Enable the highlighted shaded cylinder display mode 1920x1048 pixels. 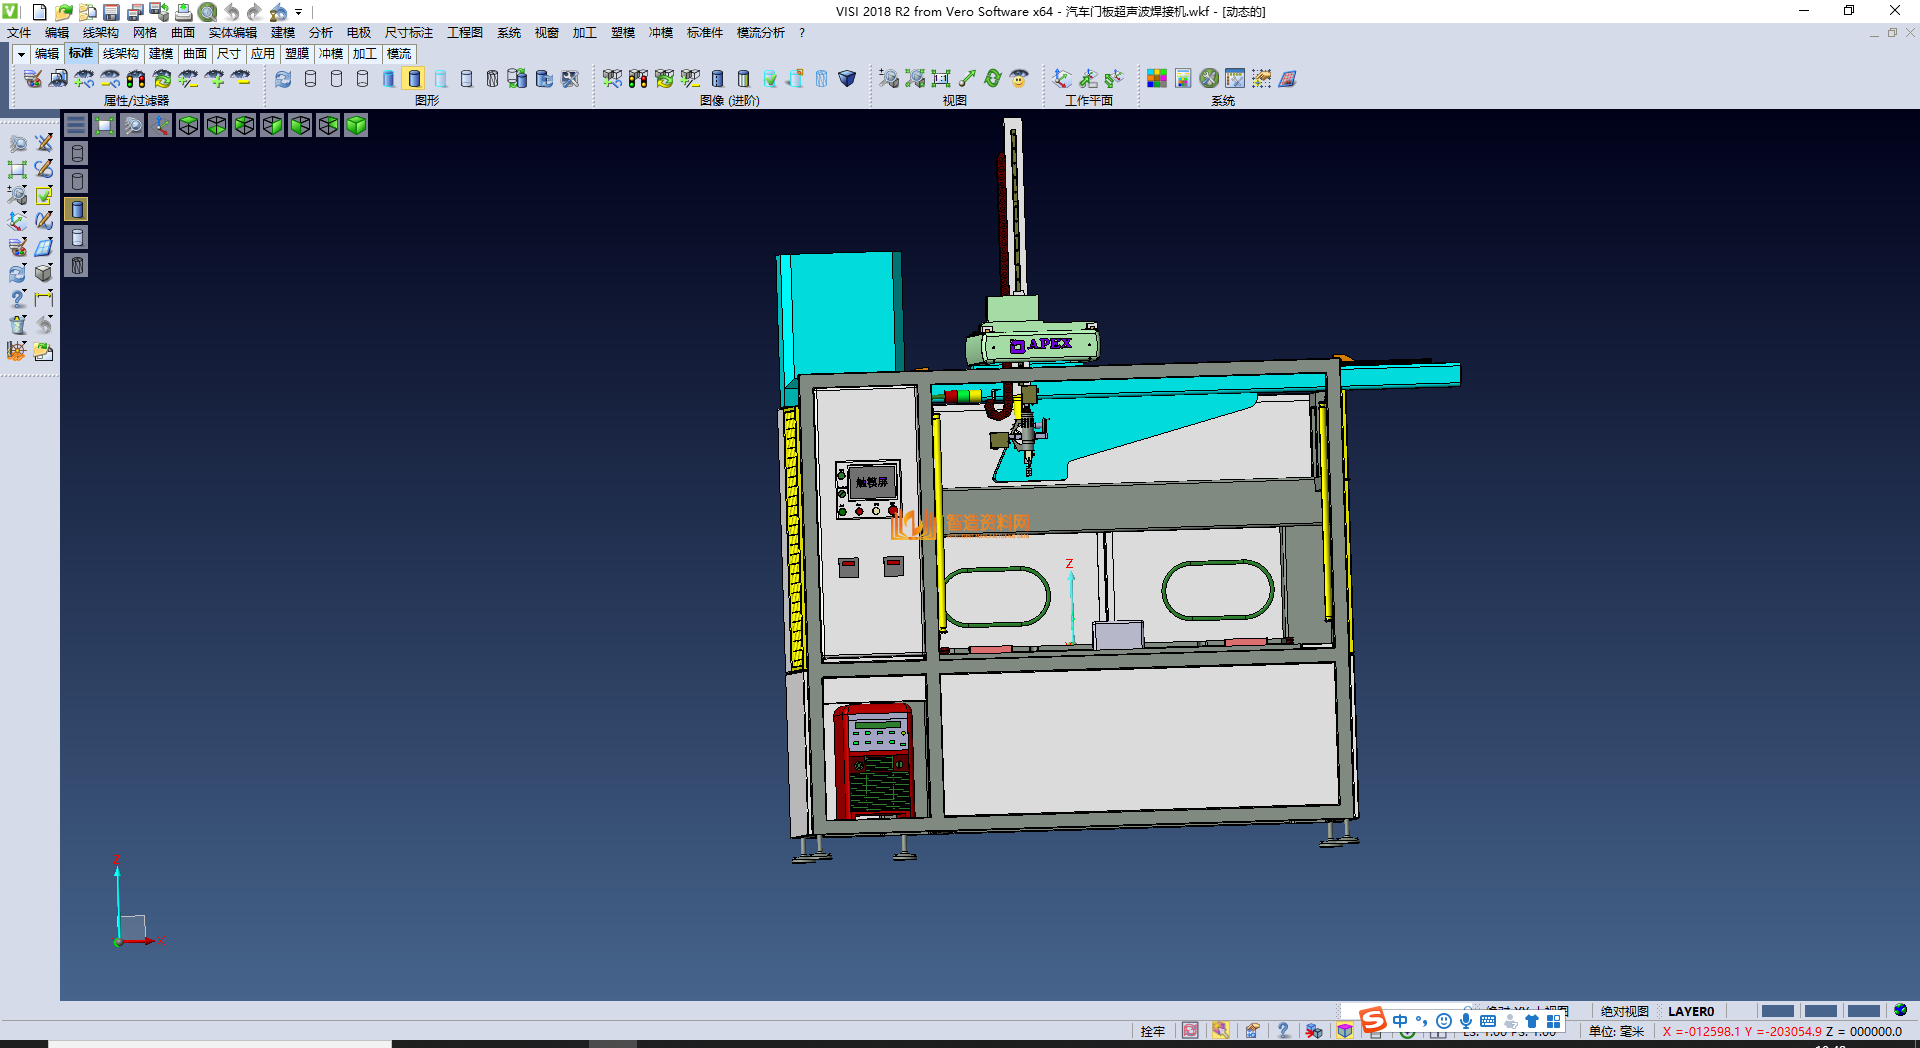(x=414, y=78)
